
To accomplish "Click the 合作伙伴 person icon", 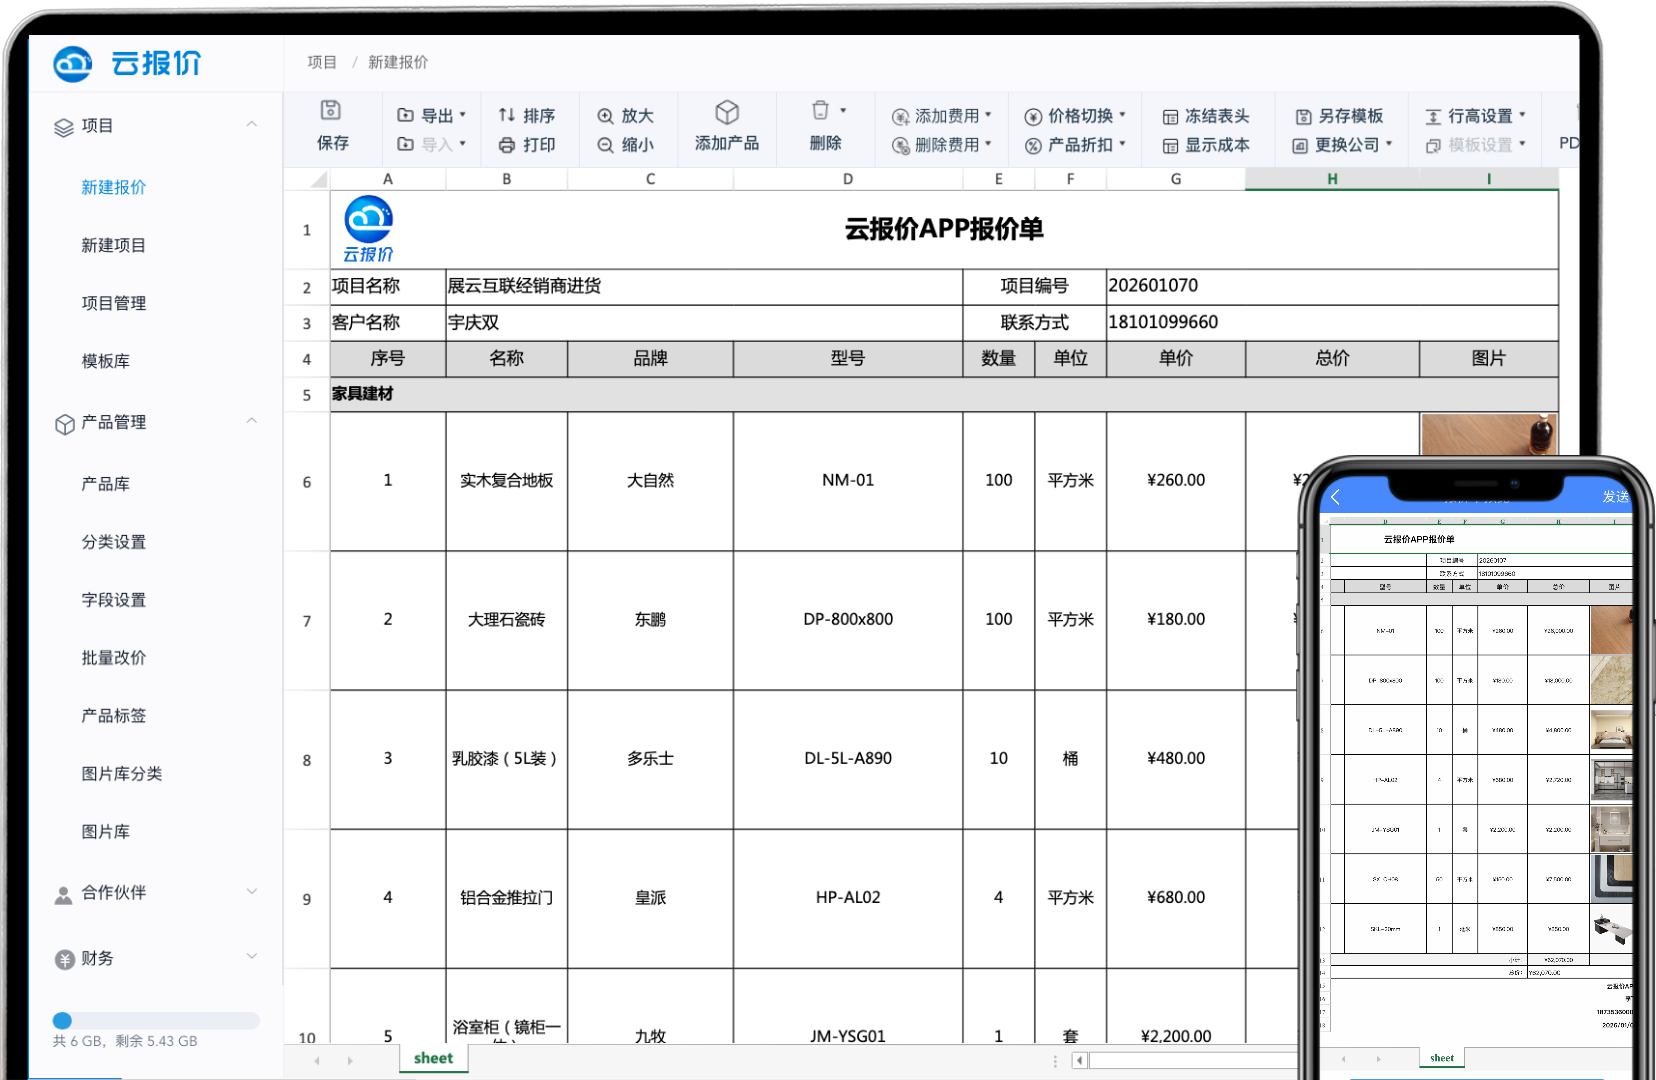I will coord(63,895).
